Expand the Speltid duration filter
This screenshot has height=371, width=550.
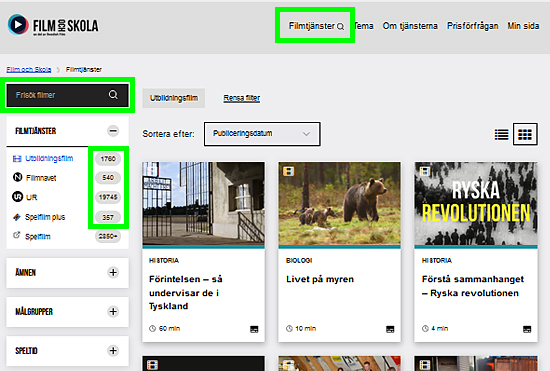[x=113, y=350]
